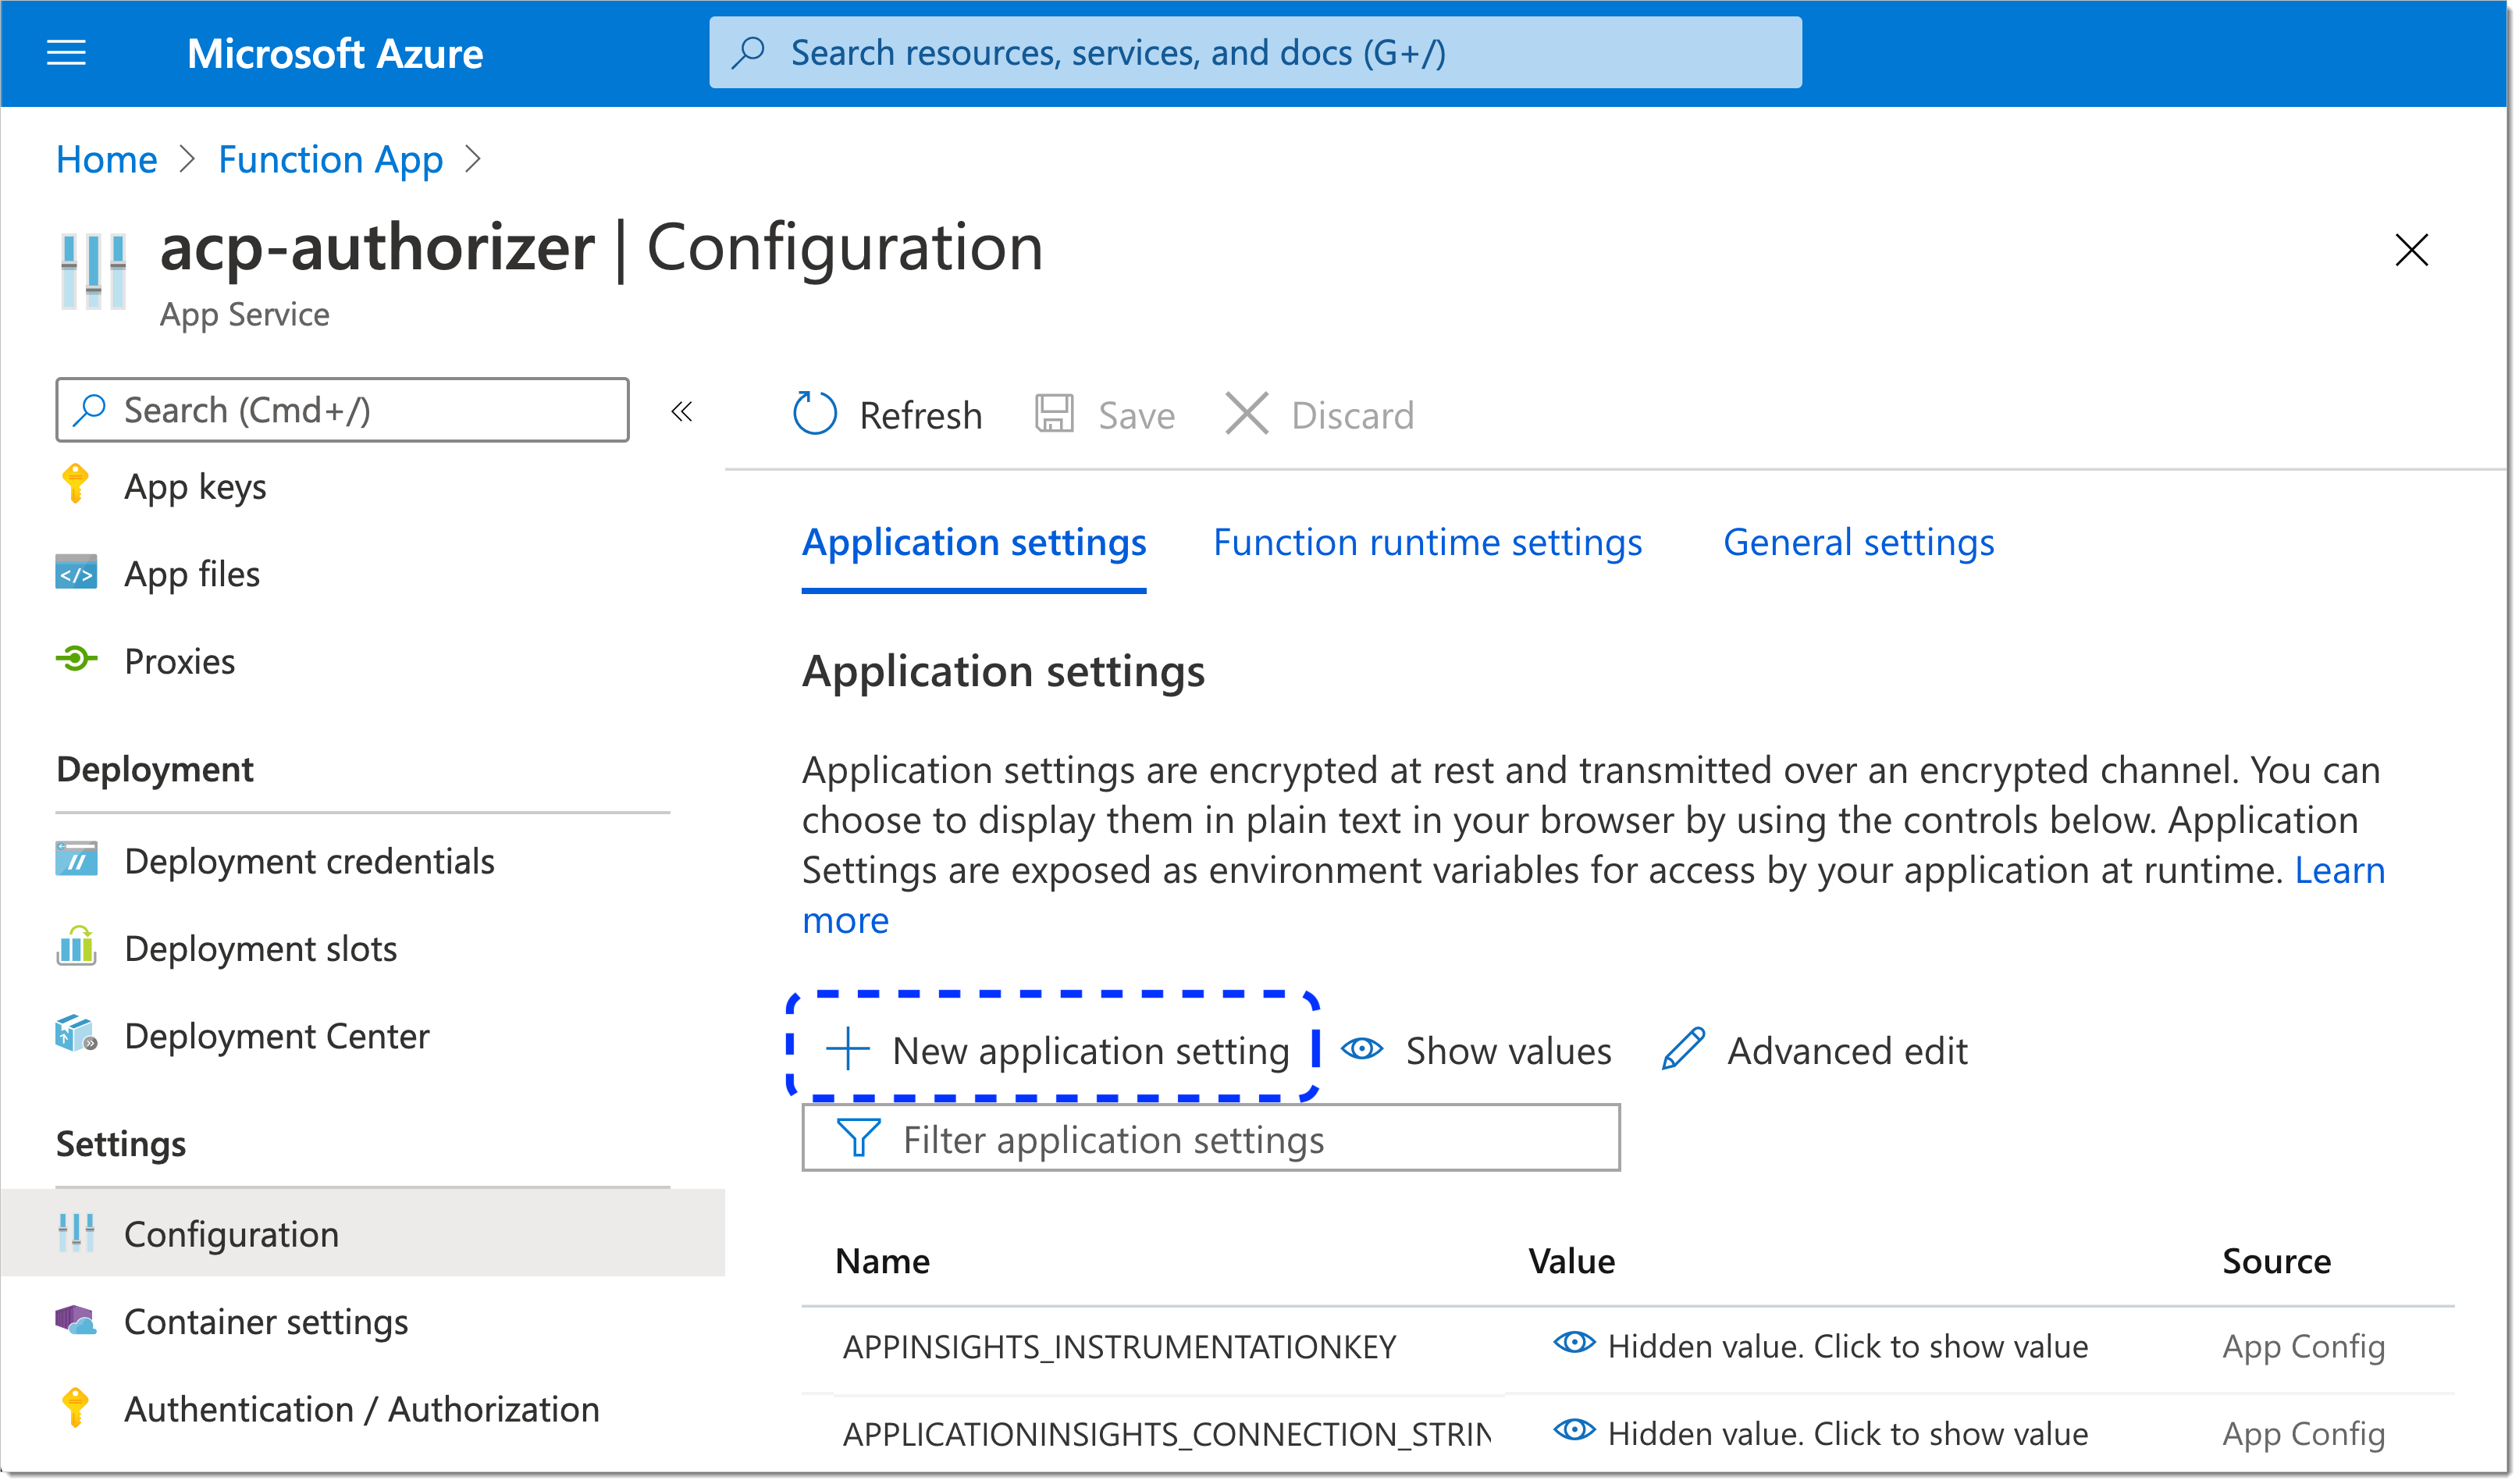Switch to General settings tab
The image size is (2519, 1484).
pyautogui.click(x=1860, y=543)
